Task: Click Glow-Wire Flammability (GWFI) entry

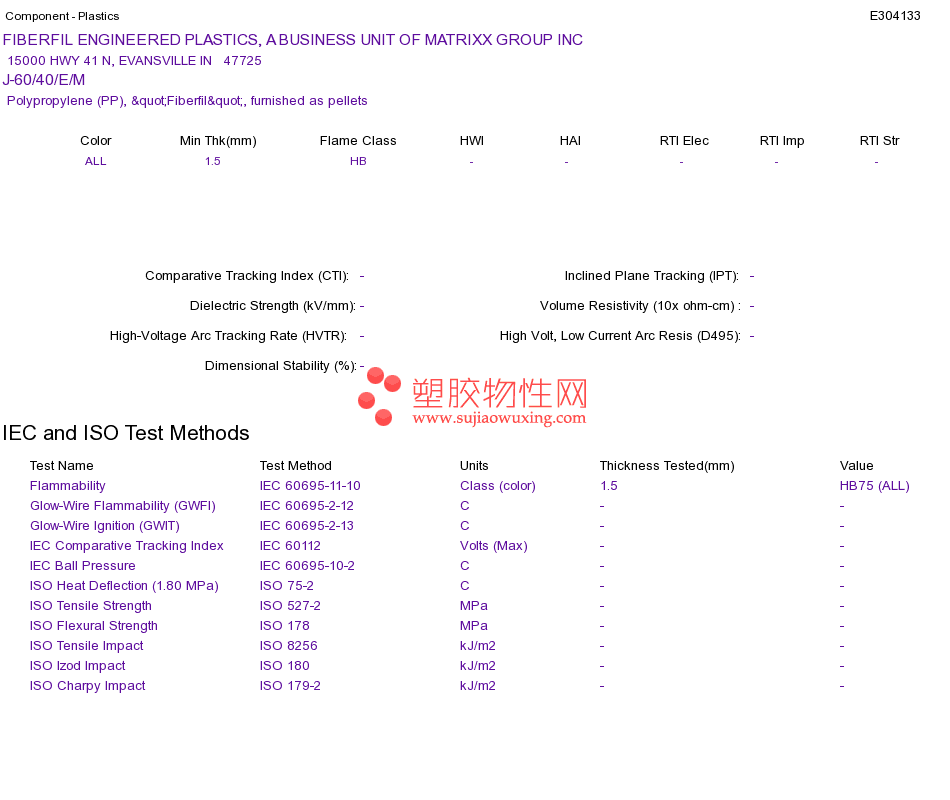Action: [122, 506]
